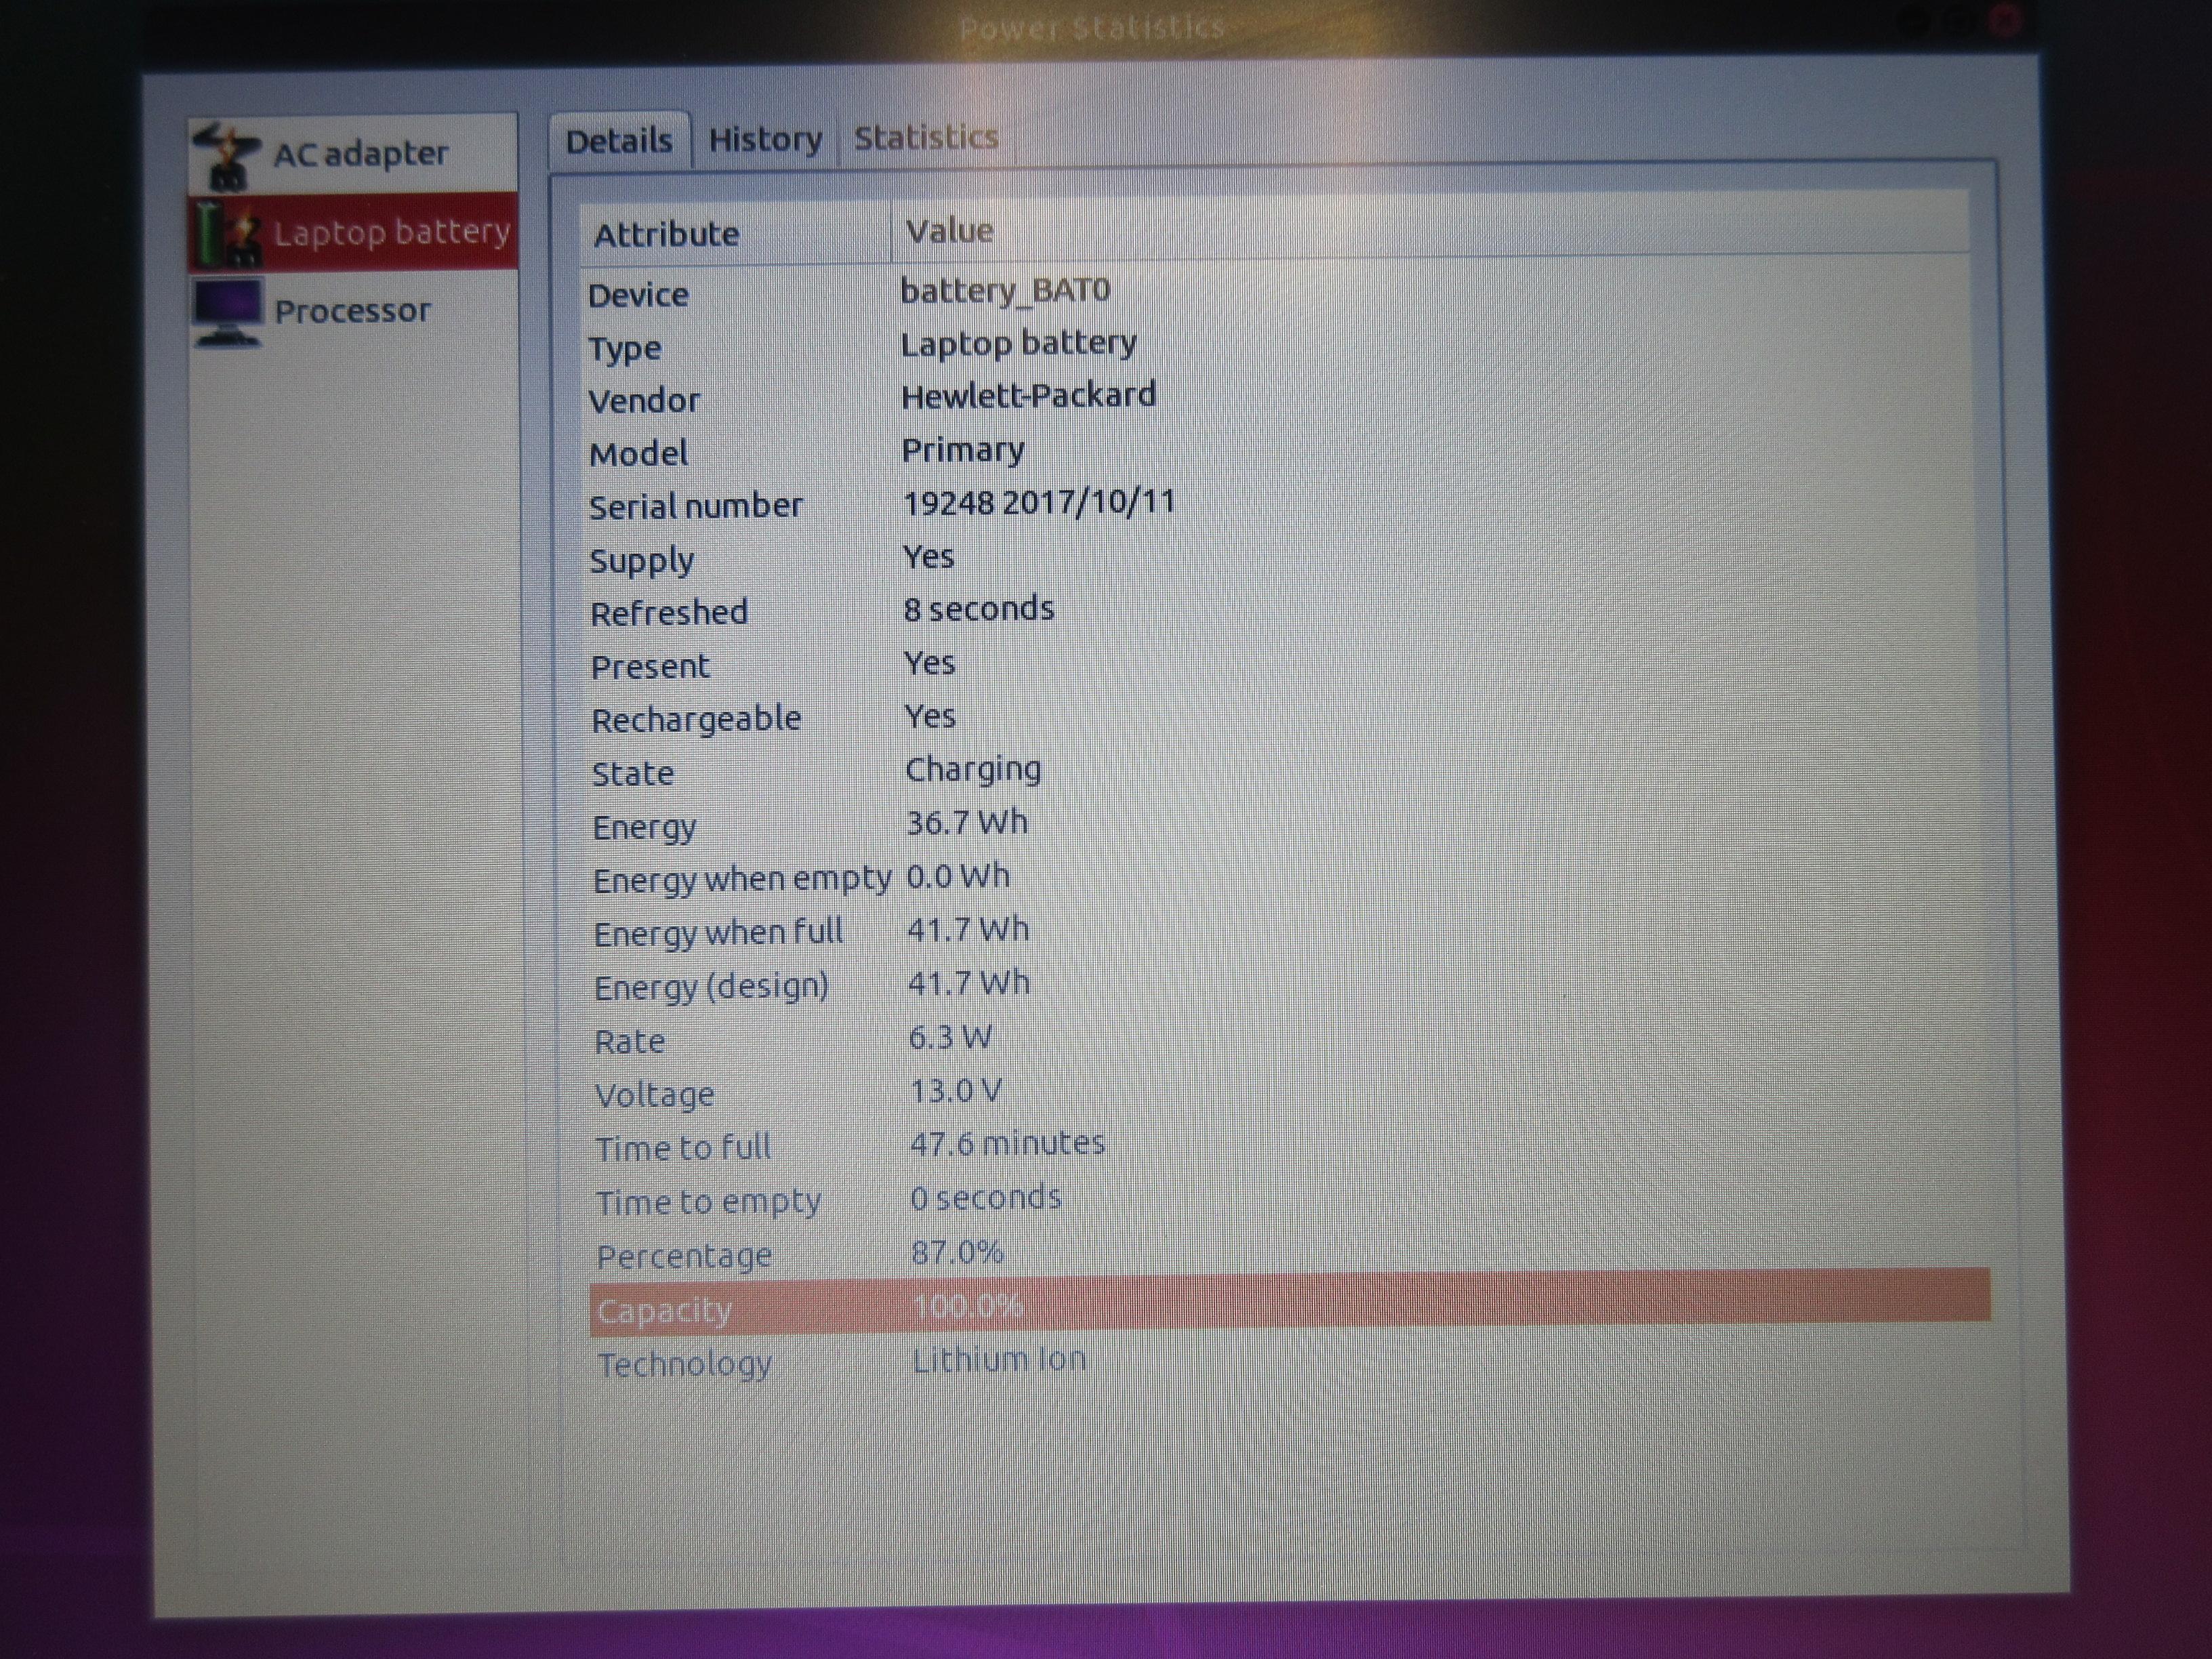2212x1659 pixels.
Task: Select the Percentage attribute label
Action: pyautogui.click(x=684, y=1256)
